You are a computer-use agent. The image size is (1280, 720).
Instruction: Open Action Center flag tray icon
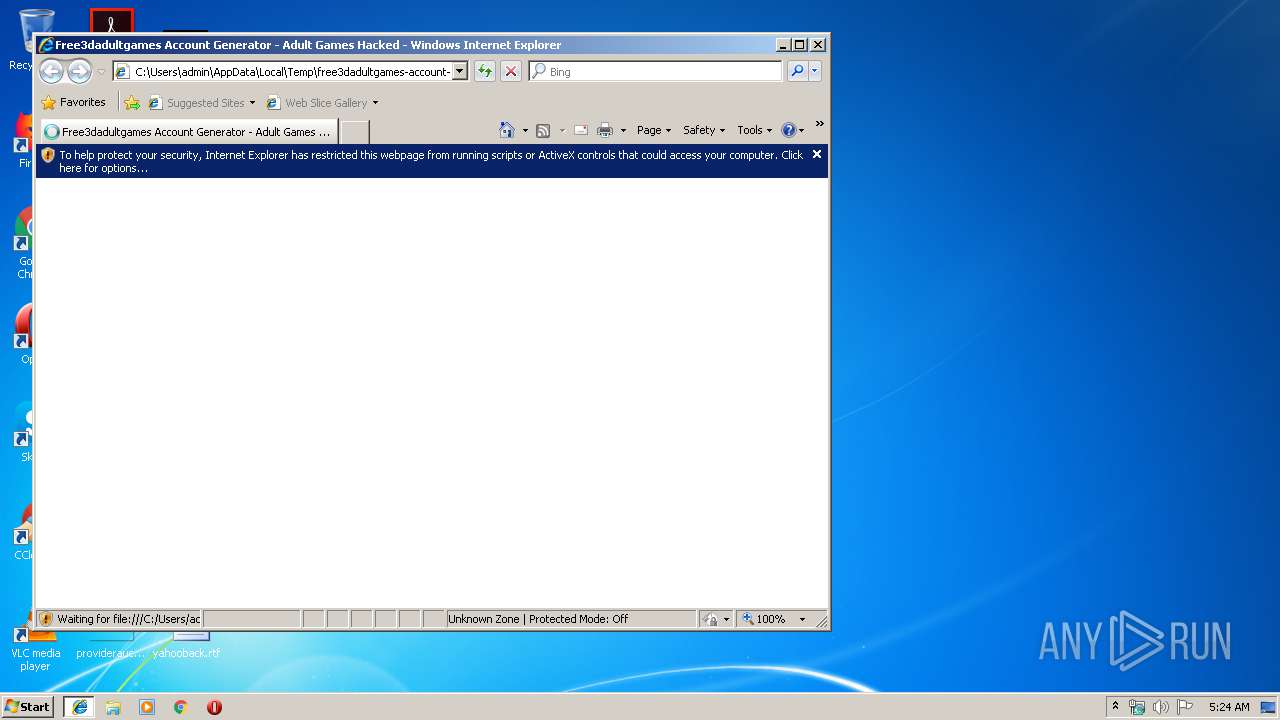(1185, 707)
